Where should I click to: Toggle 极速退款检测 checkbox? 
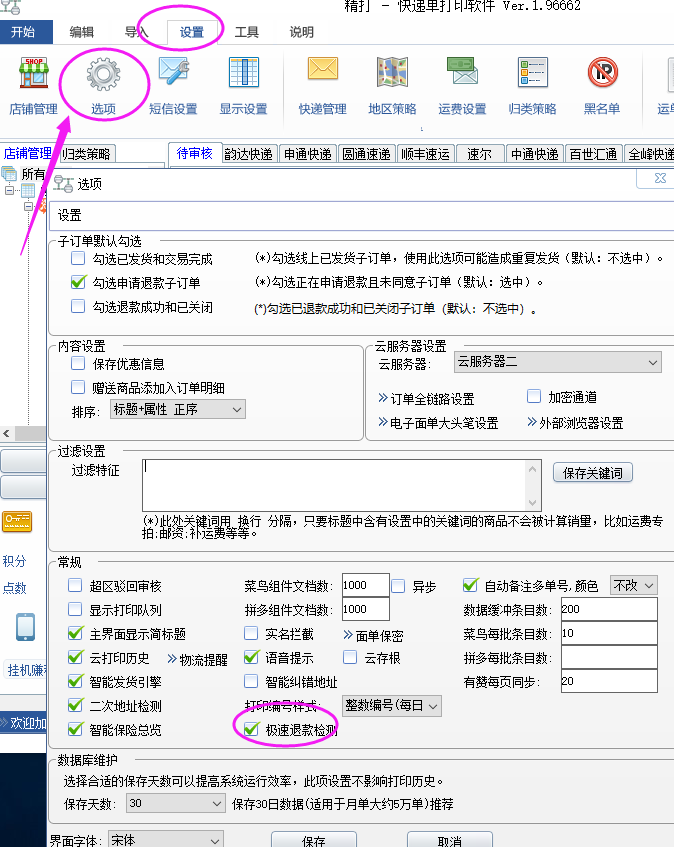tap(251, 729)
